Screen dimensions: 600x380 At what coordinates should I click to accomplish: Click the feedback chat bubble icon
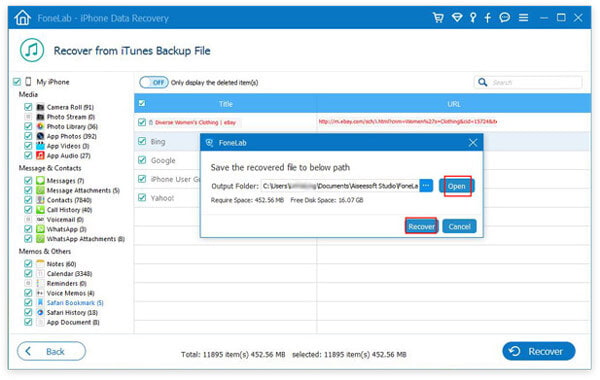[x=505, y=18]
